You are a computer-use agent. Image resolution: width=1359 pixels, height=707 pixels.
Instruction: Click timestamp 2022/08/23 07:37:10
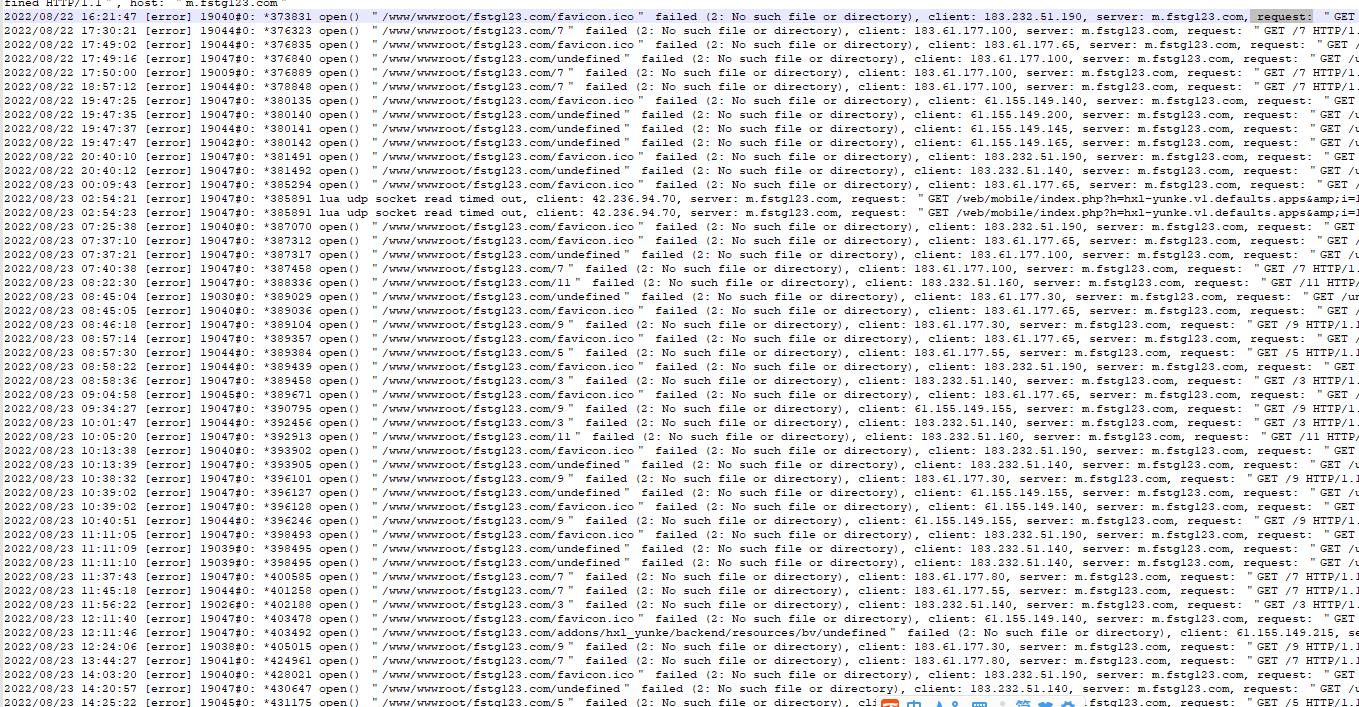click(70, 241)
